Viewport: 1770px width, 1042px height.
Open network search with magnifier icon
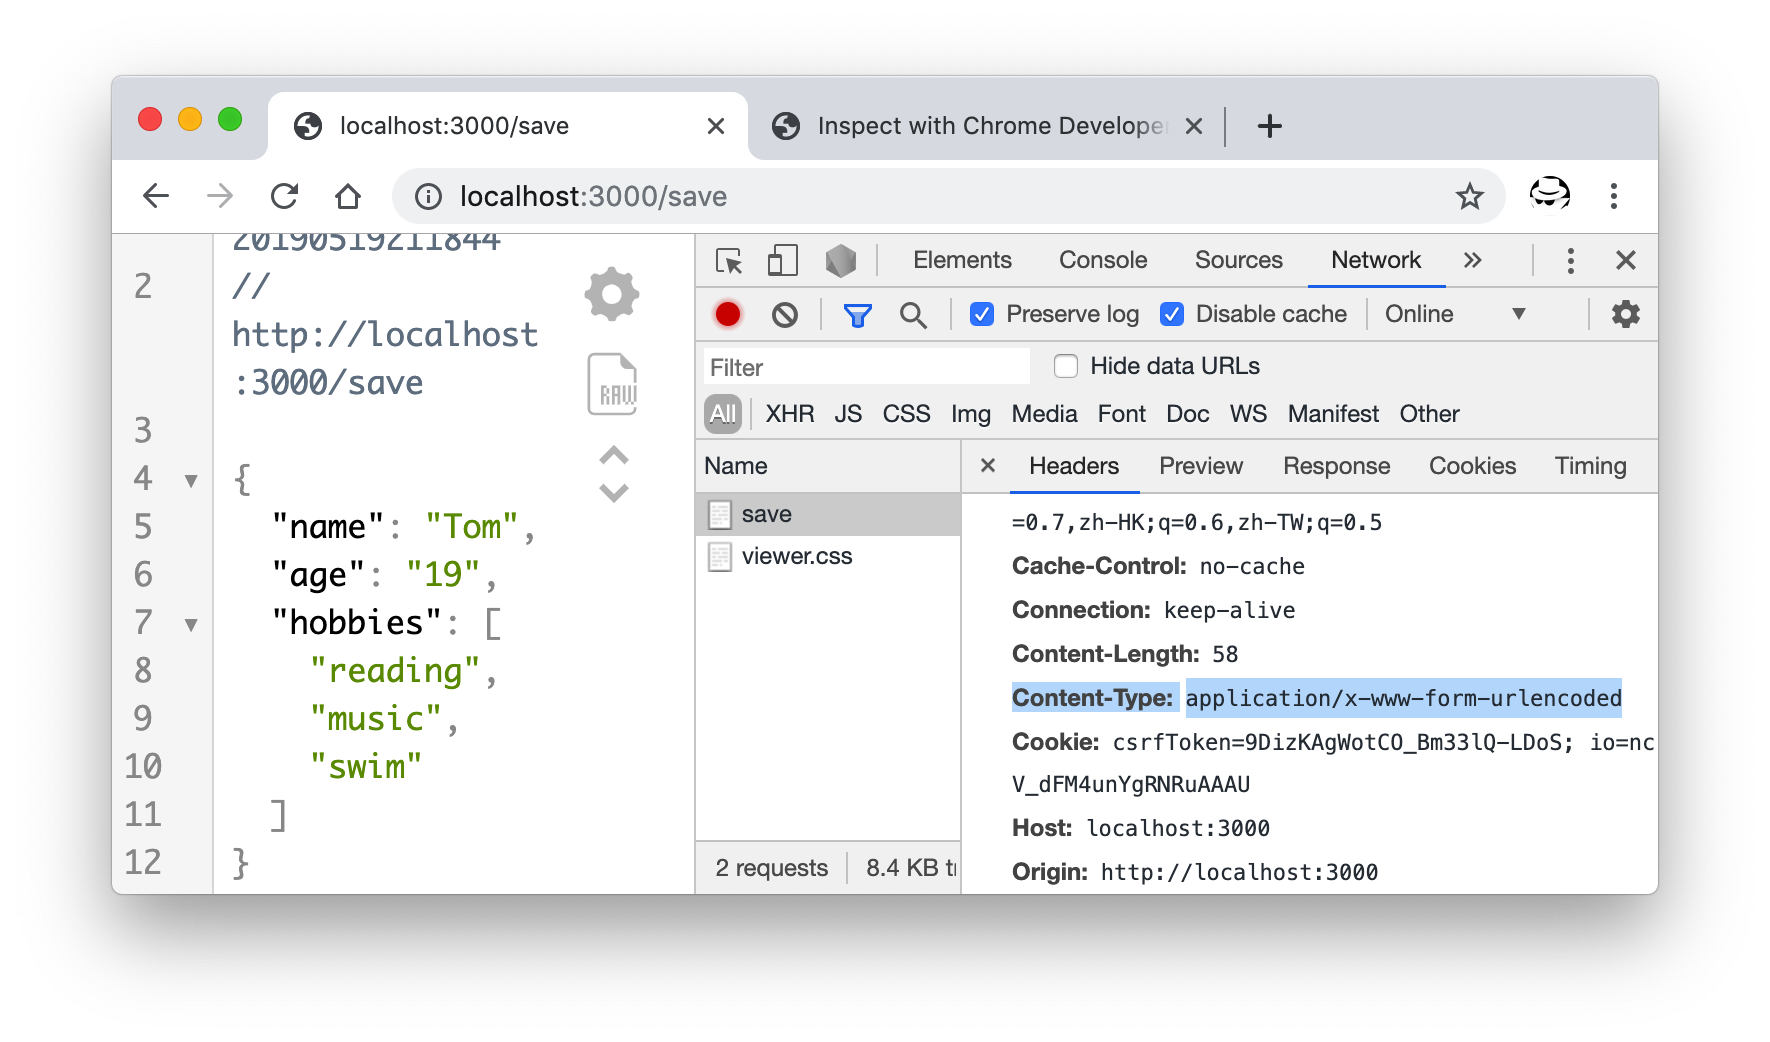[x=913, y=315]
